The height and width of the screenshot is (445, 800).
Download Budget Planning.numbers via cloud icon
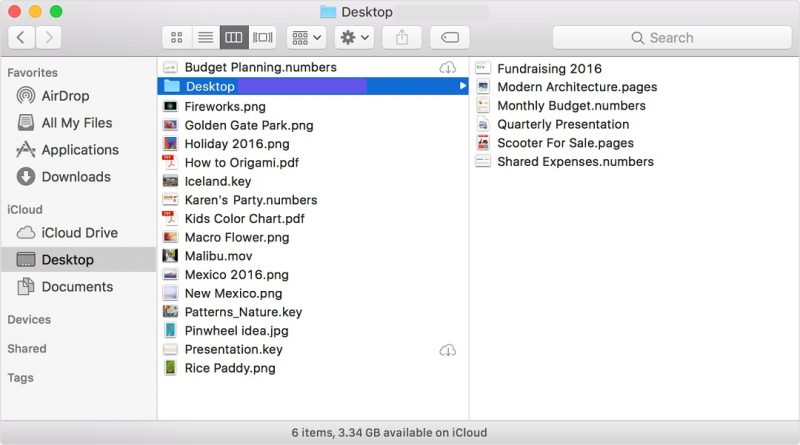click(447, 67)
